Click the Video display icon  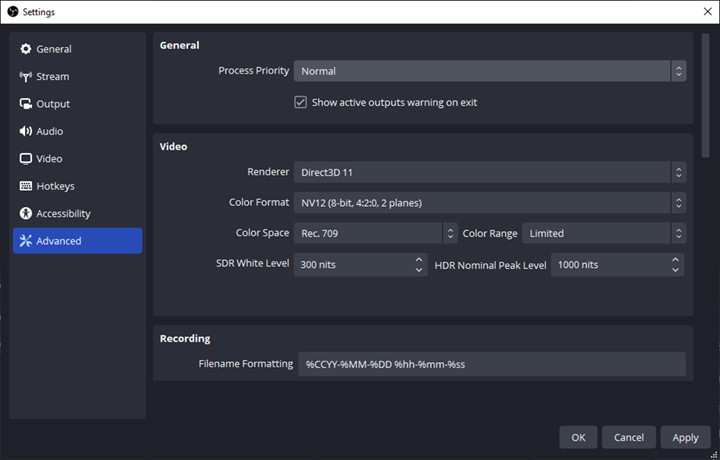pyautogui.click(x=26, y=159)
